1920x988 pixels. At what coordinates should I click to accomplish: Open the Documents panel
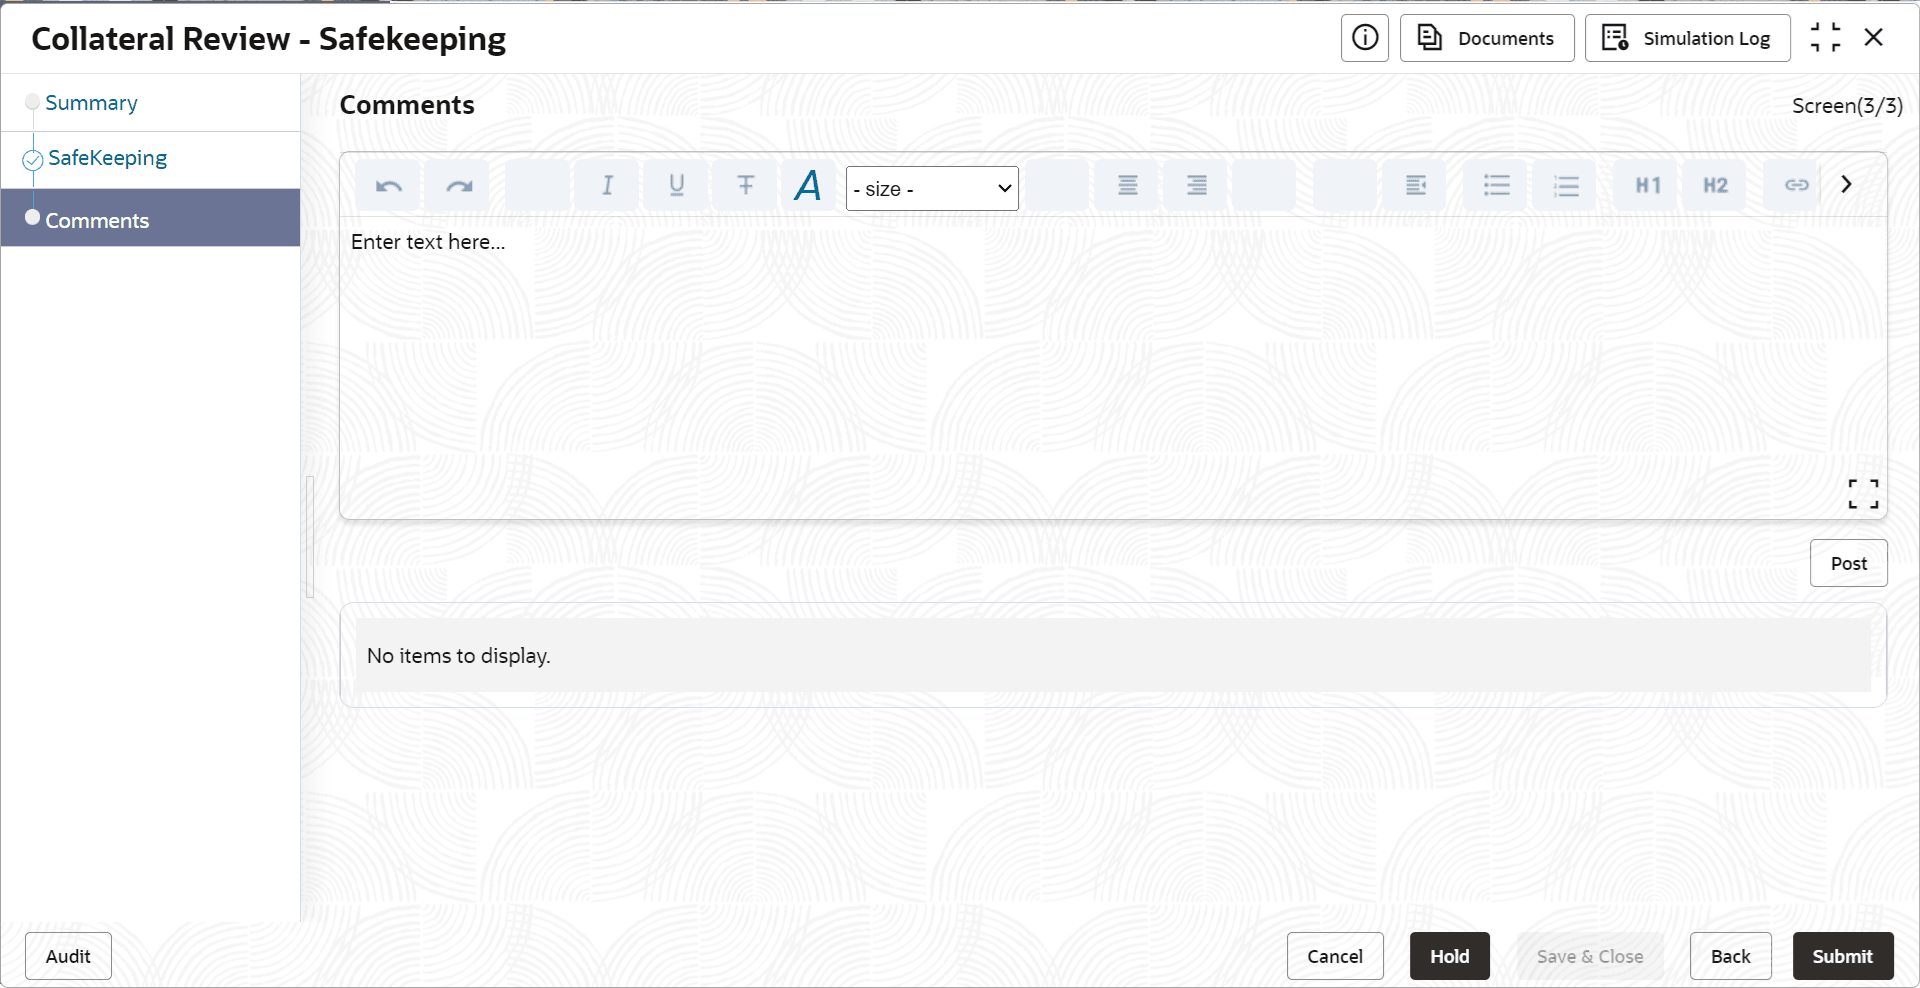click(x=1487, y=38)
